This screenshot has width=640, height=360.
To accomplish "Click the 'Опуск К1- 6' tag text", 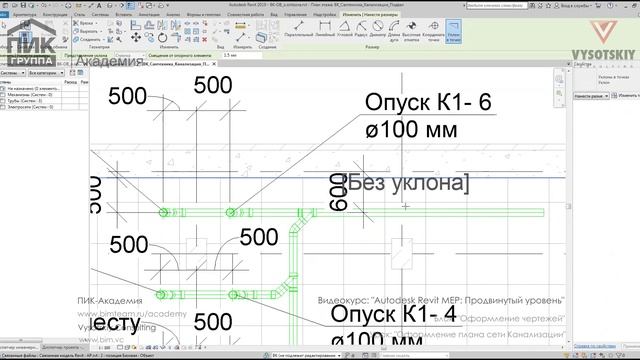I will [x=428, y=102].
